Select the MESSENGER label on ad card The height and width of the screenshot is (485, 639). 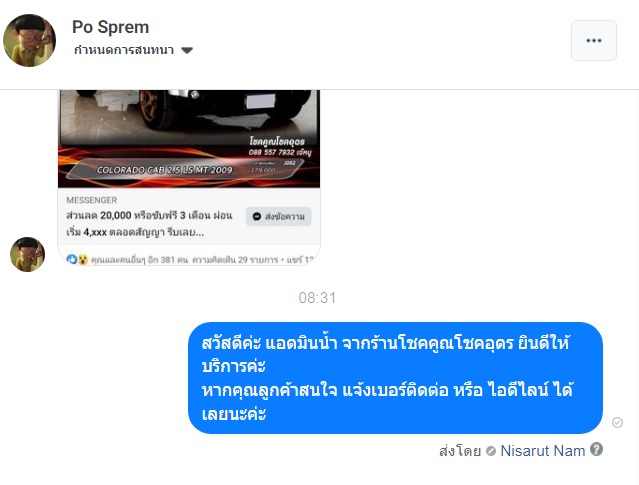(92, 200)
